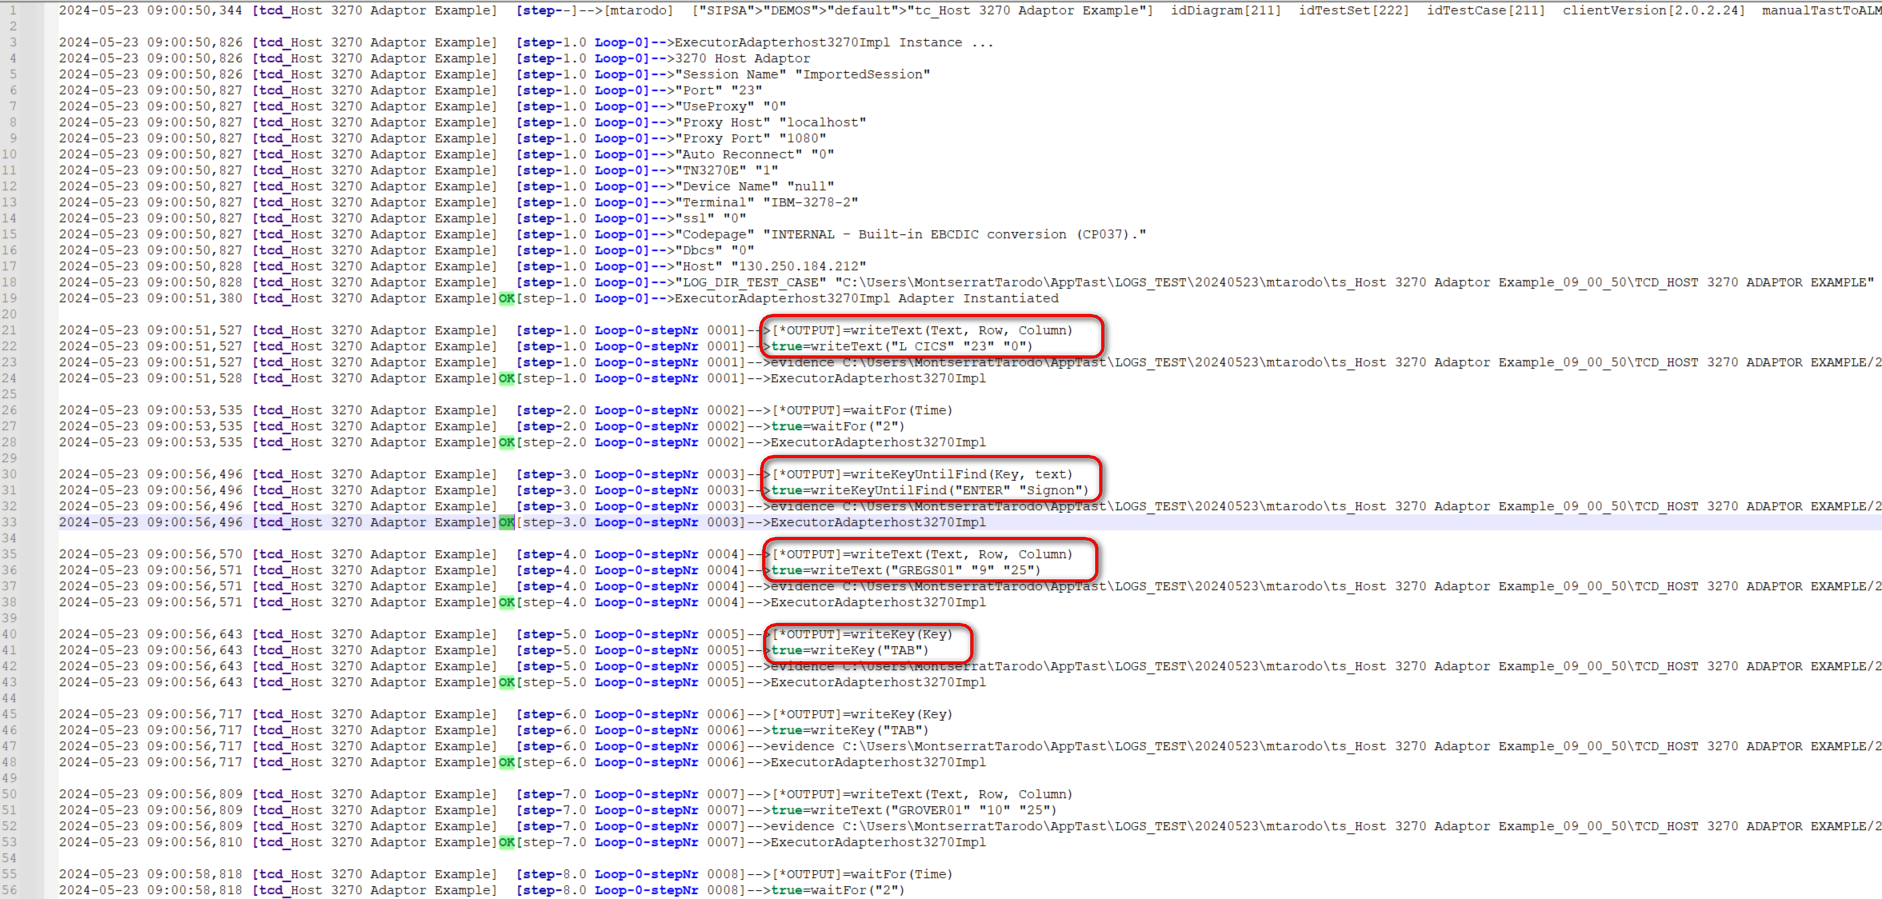Click OK marker on highlighted line 33
The width and height of the screenshot is (1882, 899).
pyautogui.click(x=506, y=522)
